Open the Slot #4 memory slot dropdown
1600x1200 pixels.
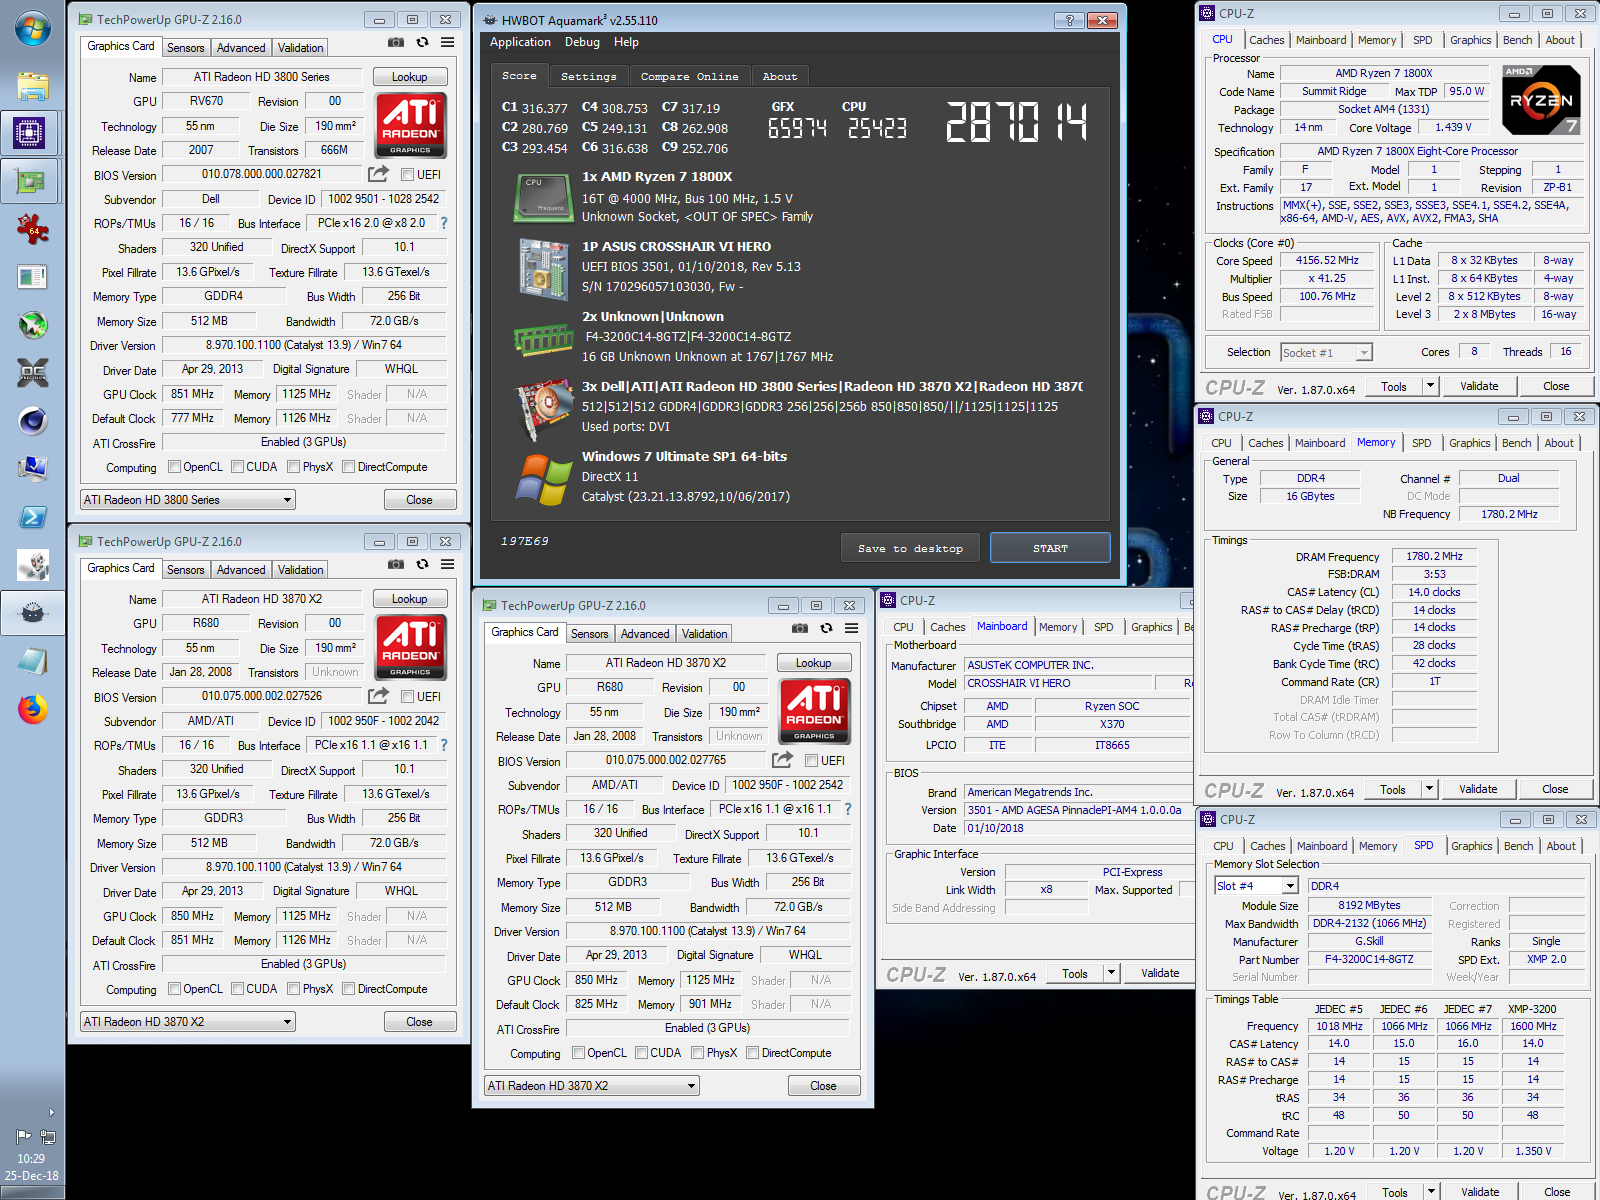[x=1256, y=886]
